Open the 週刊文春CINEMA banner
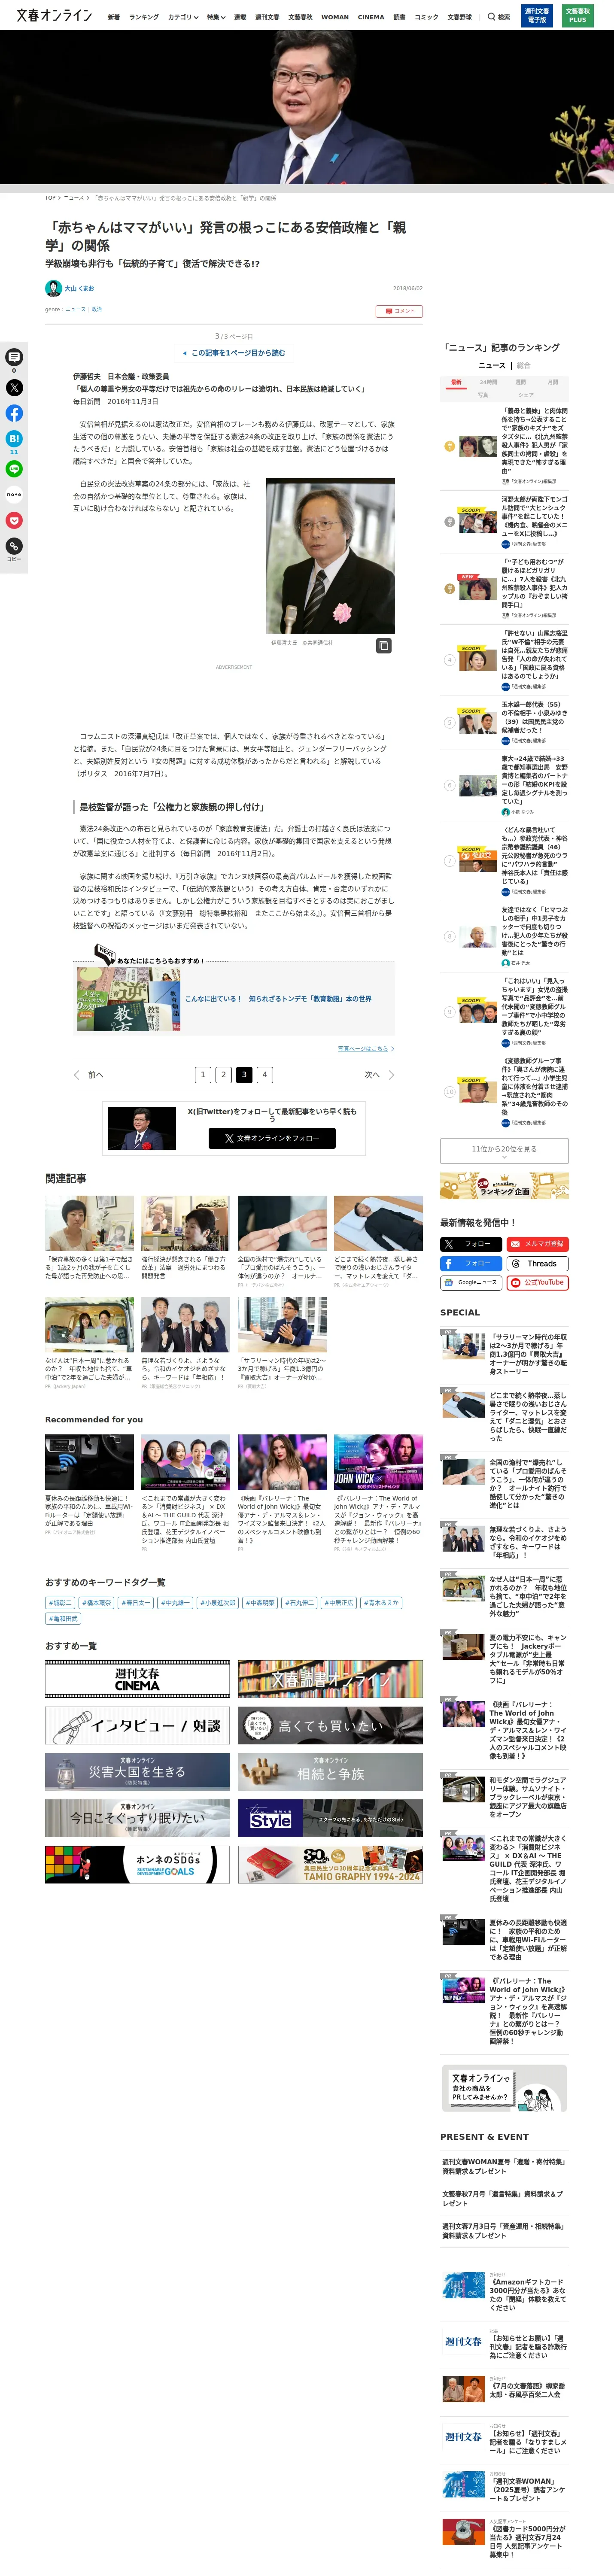The height and width of the screenshot is (2576, 614). coord(137,1679)
